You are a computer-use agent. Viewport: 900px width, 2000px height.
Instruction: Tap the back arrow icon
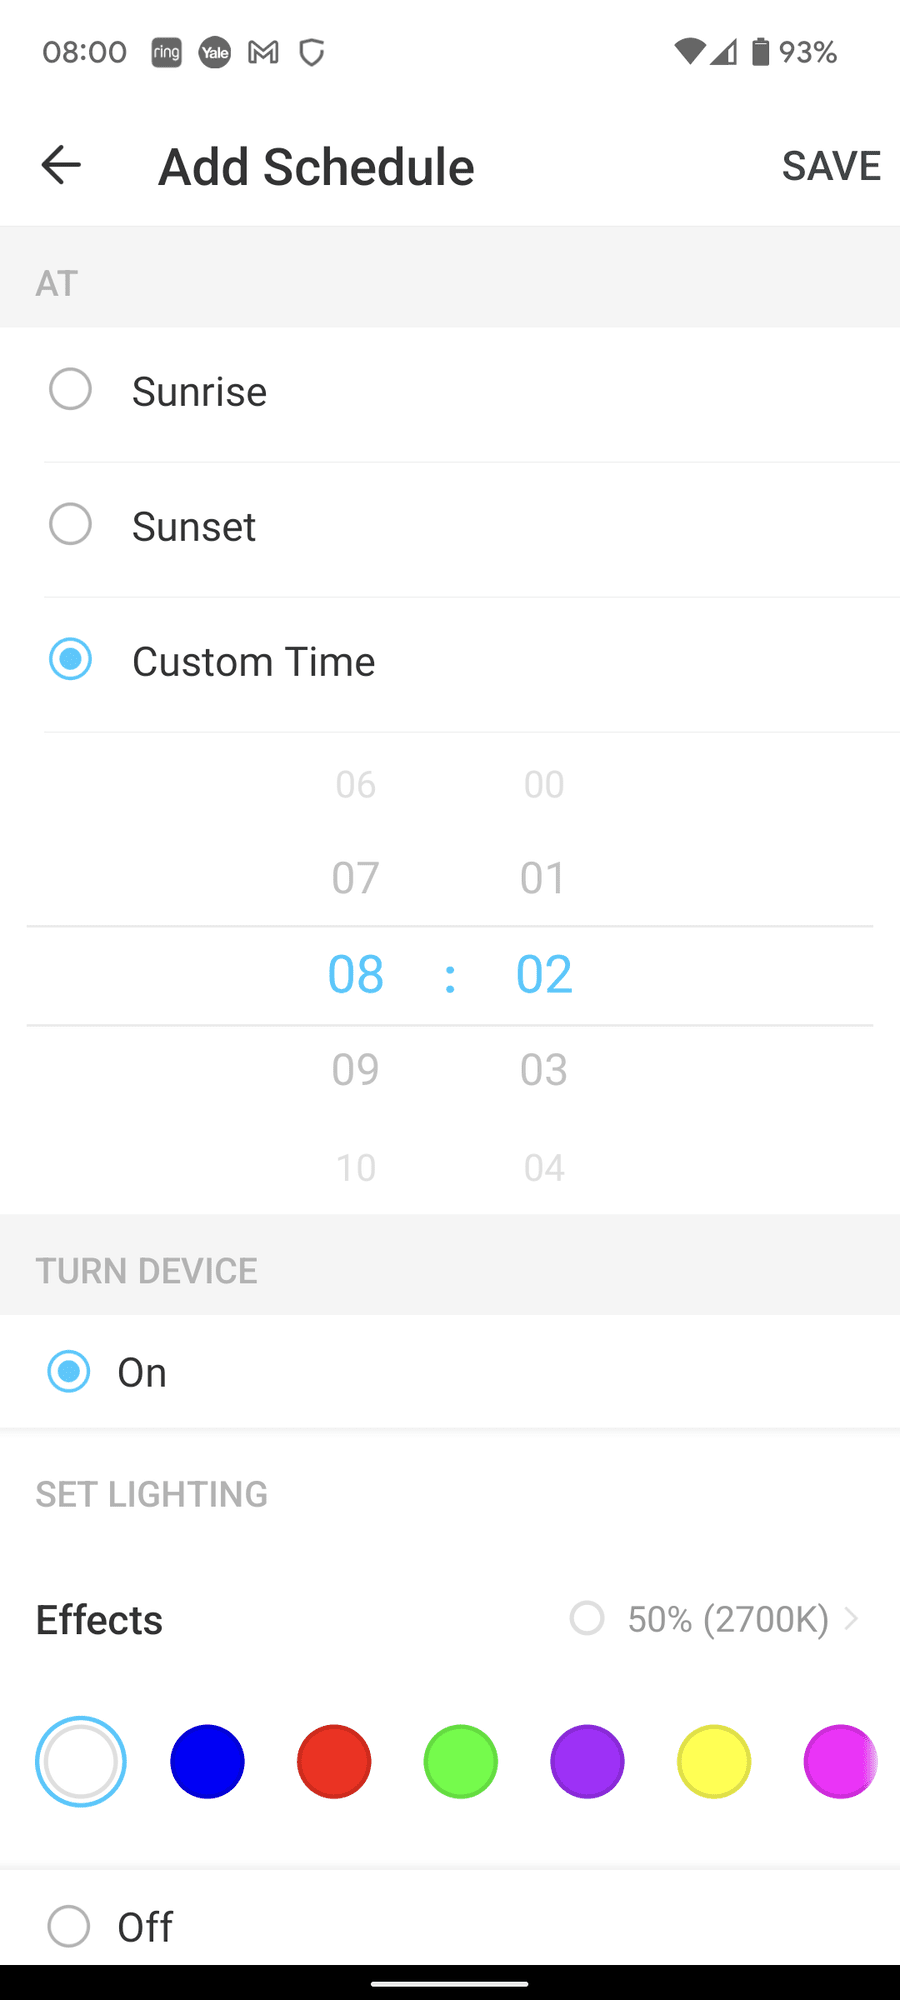pyautogui.click(x=61, y=165)
